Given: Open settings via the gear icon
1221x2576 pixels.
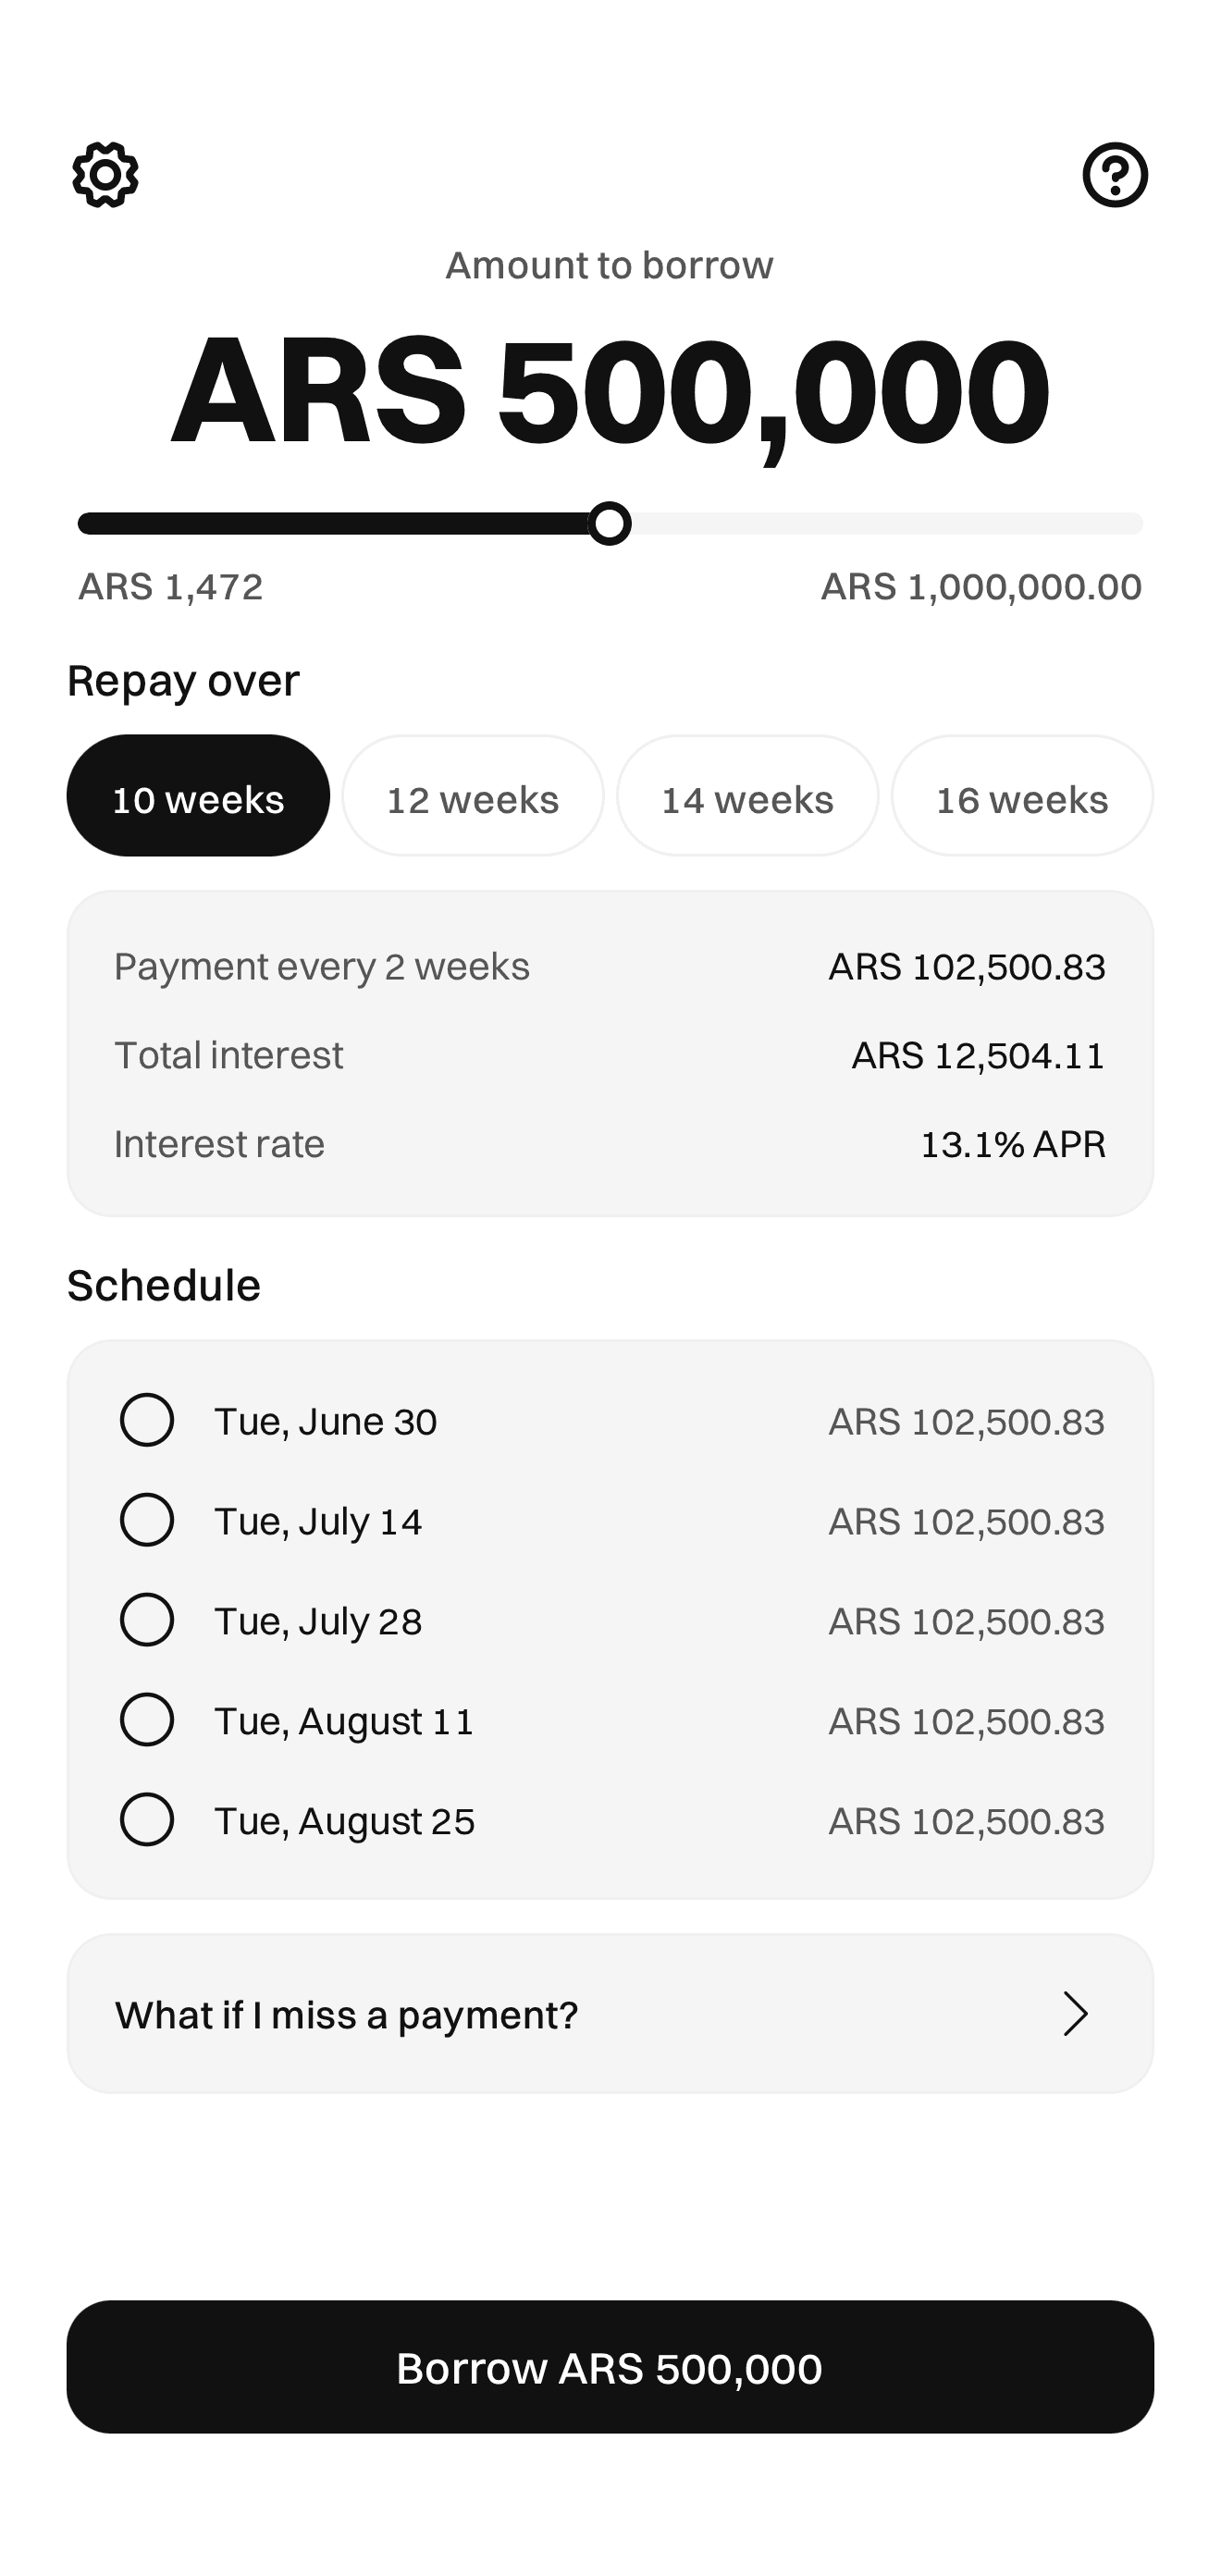Looking at the screenshot, I should coord(105,175).
